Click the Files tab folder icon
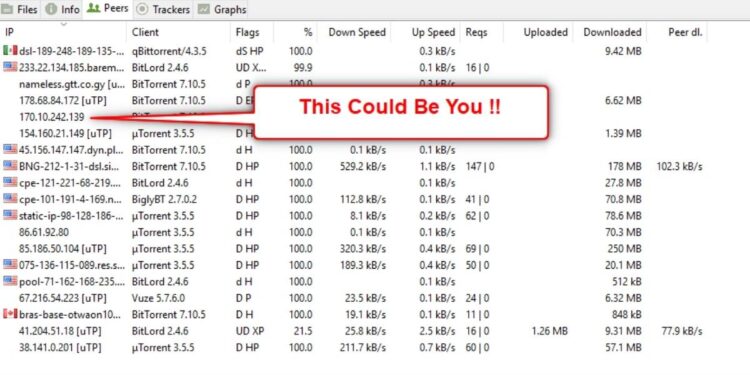Screen dimensions: 750x375 pyautogui.click(x=8, y=9)
